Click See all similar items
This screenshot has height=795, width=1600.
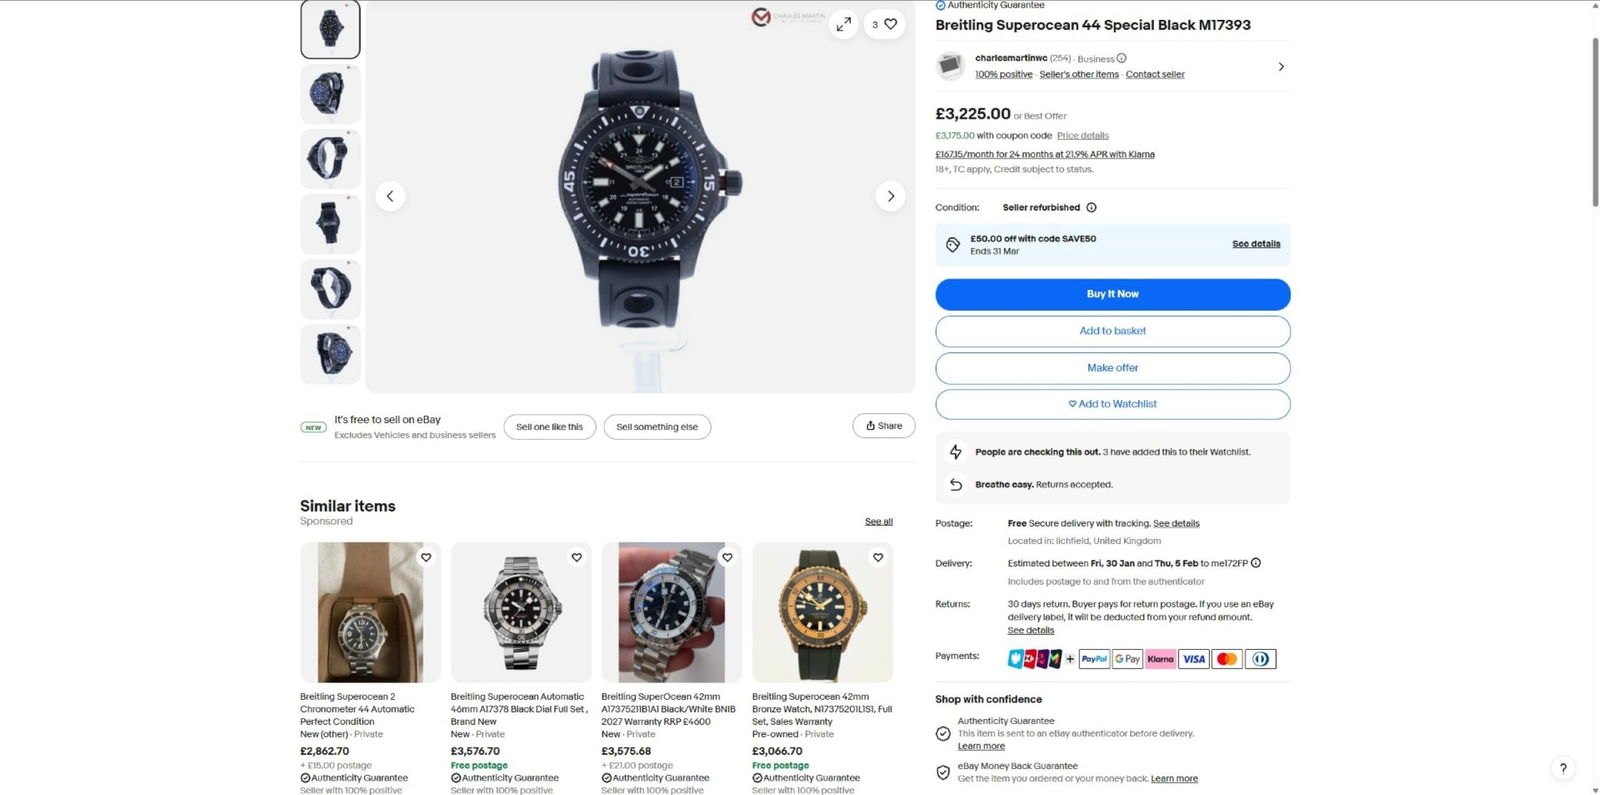tap(878, 522)
